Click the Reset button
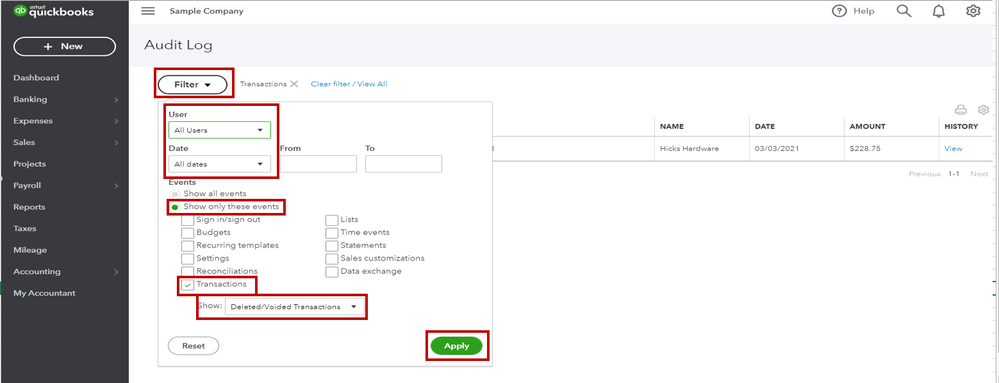Viewport: 999px width, 383px height. [193, 346]
